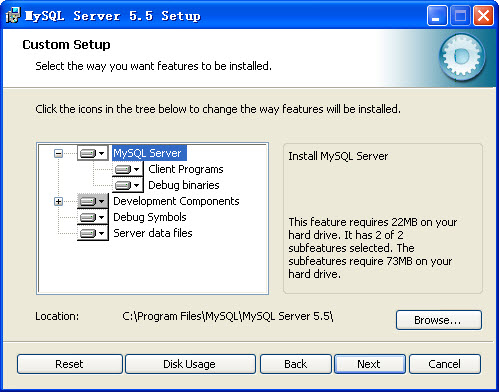
Task: Click the 'Custom Setup' heading text
Action: click(66, 45)
